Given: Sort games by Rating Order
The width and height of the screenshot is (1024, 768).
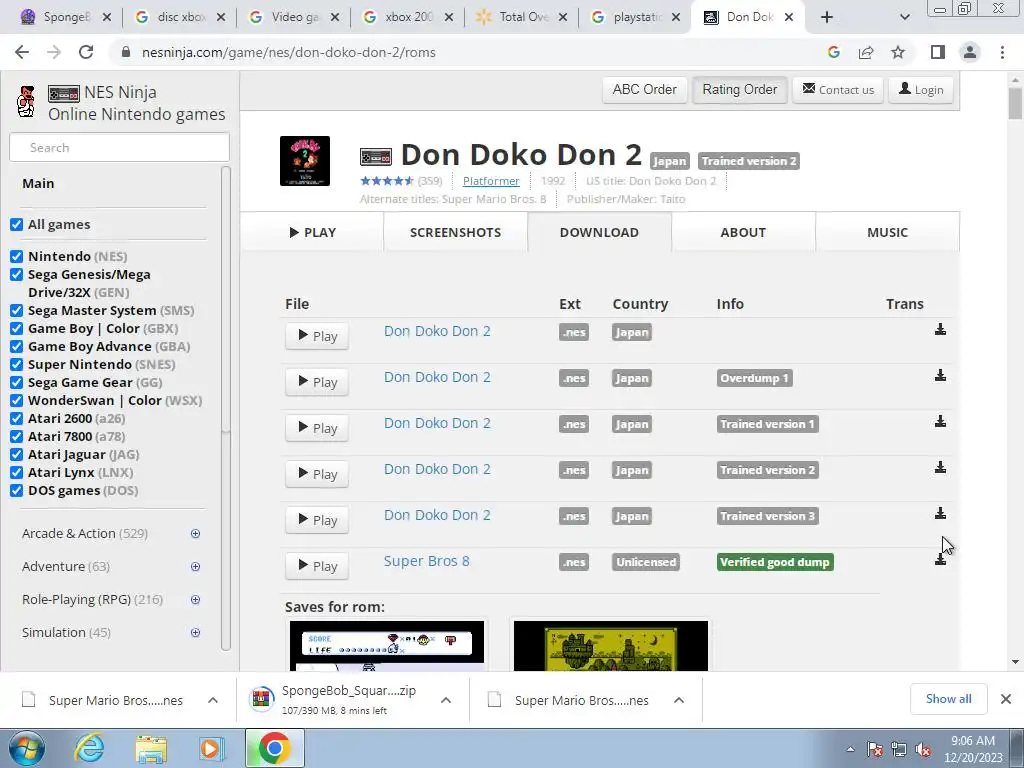Looking at the screenshot, I should tap(740, 89).
